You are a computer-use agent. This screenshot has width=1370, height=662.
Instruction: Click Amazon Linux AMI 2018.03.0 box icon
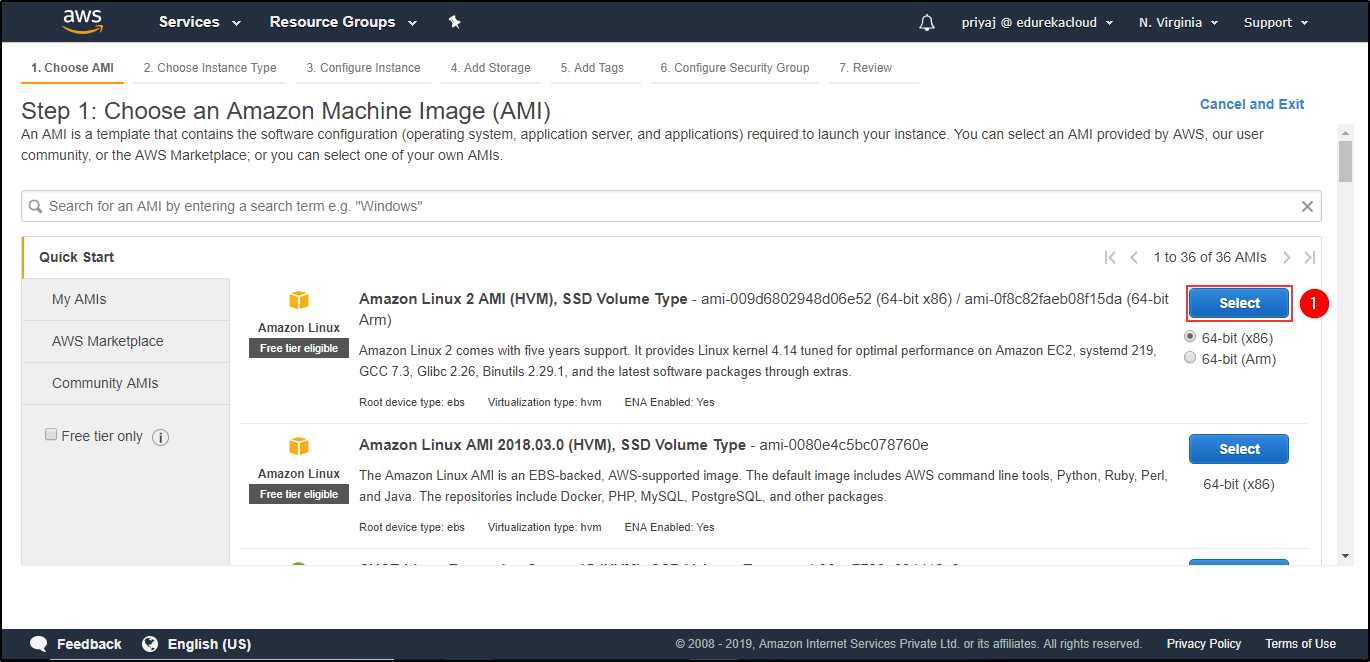click(x=299, y=446)
